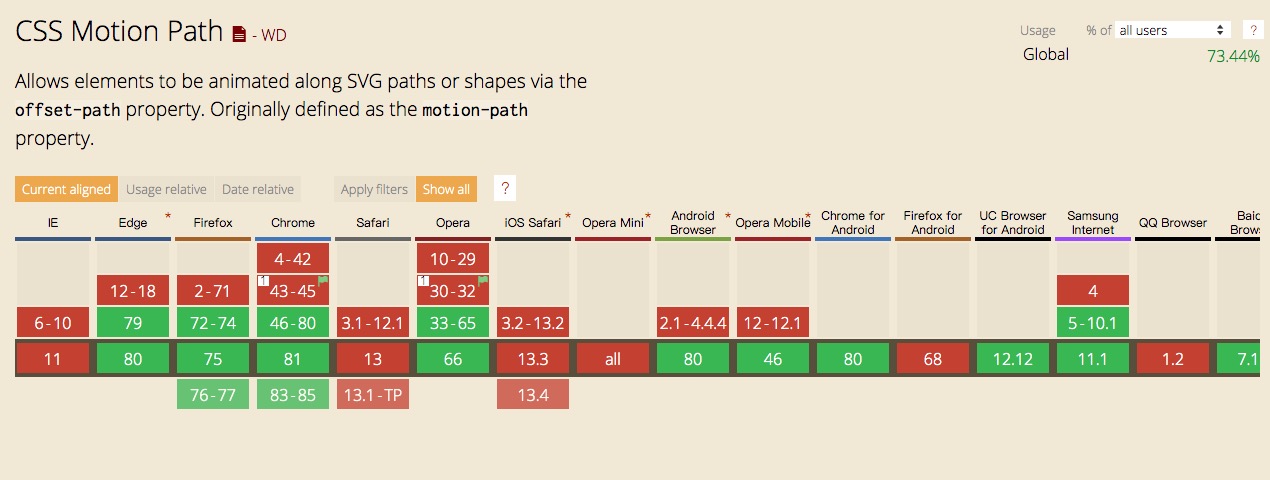Click the Apply filters button
1270x480 pixels.
[374, 189]
